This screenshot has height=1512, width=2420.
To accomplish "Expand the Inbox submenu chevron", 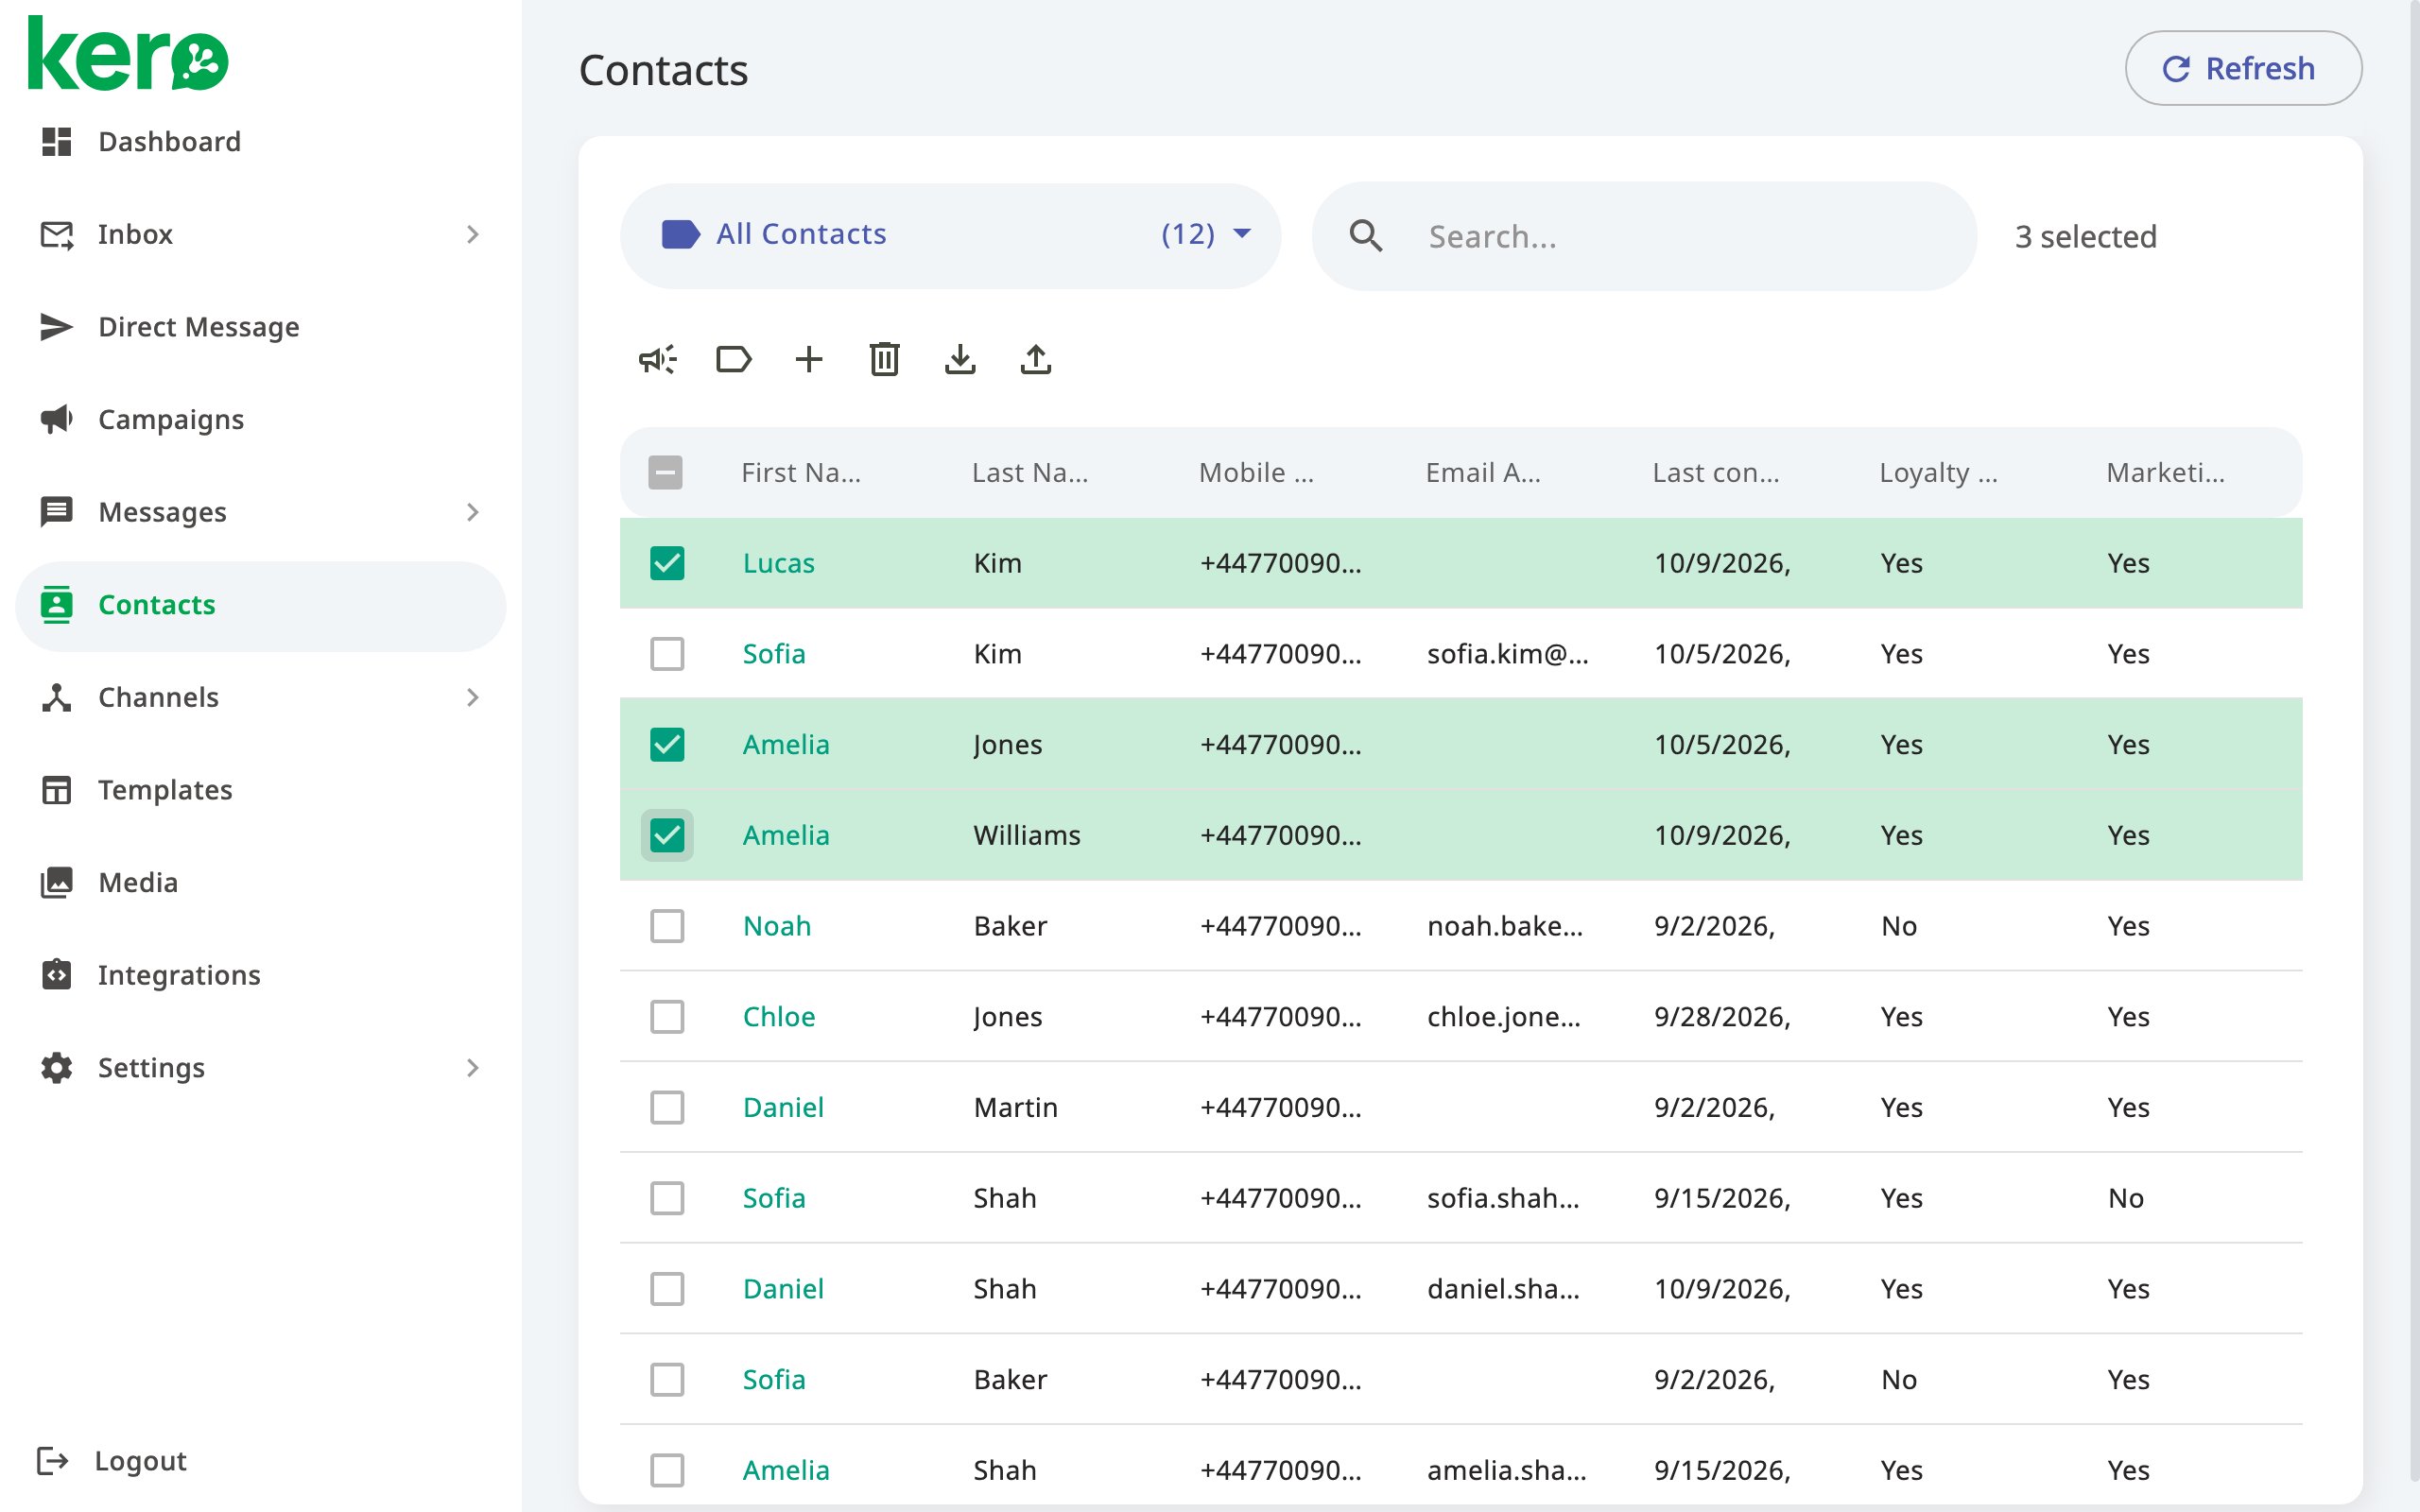I will point(473,234).
